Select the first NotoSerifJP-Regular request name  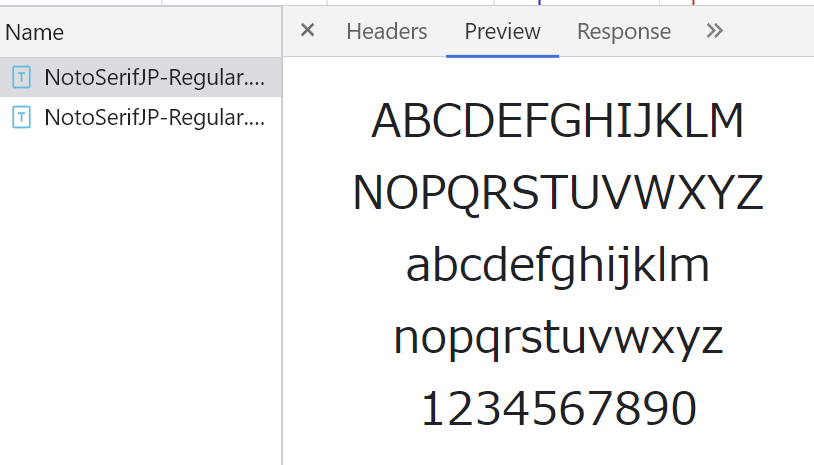(x=155, y=77)
